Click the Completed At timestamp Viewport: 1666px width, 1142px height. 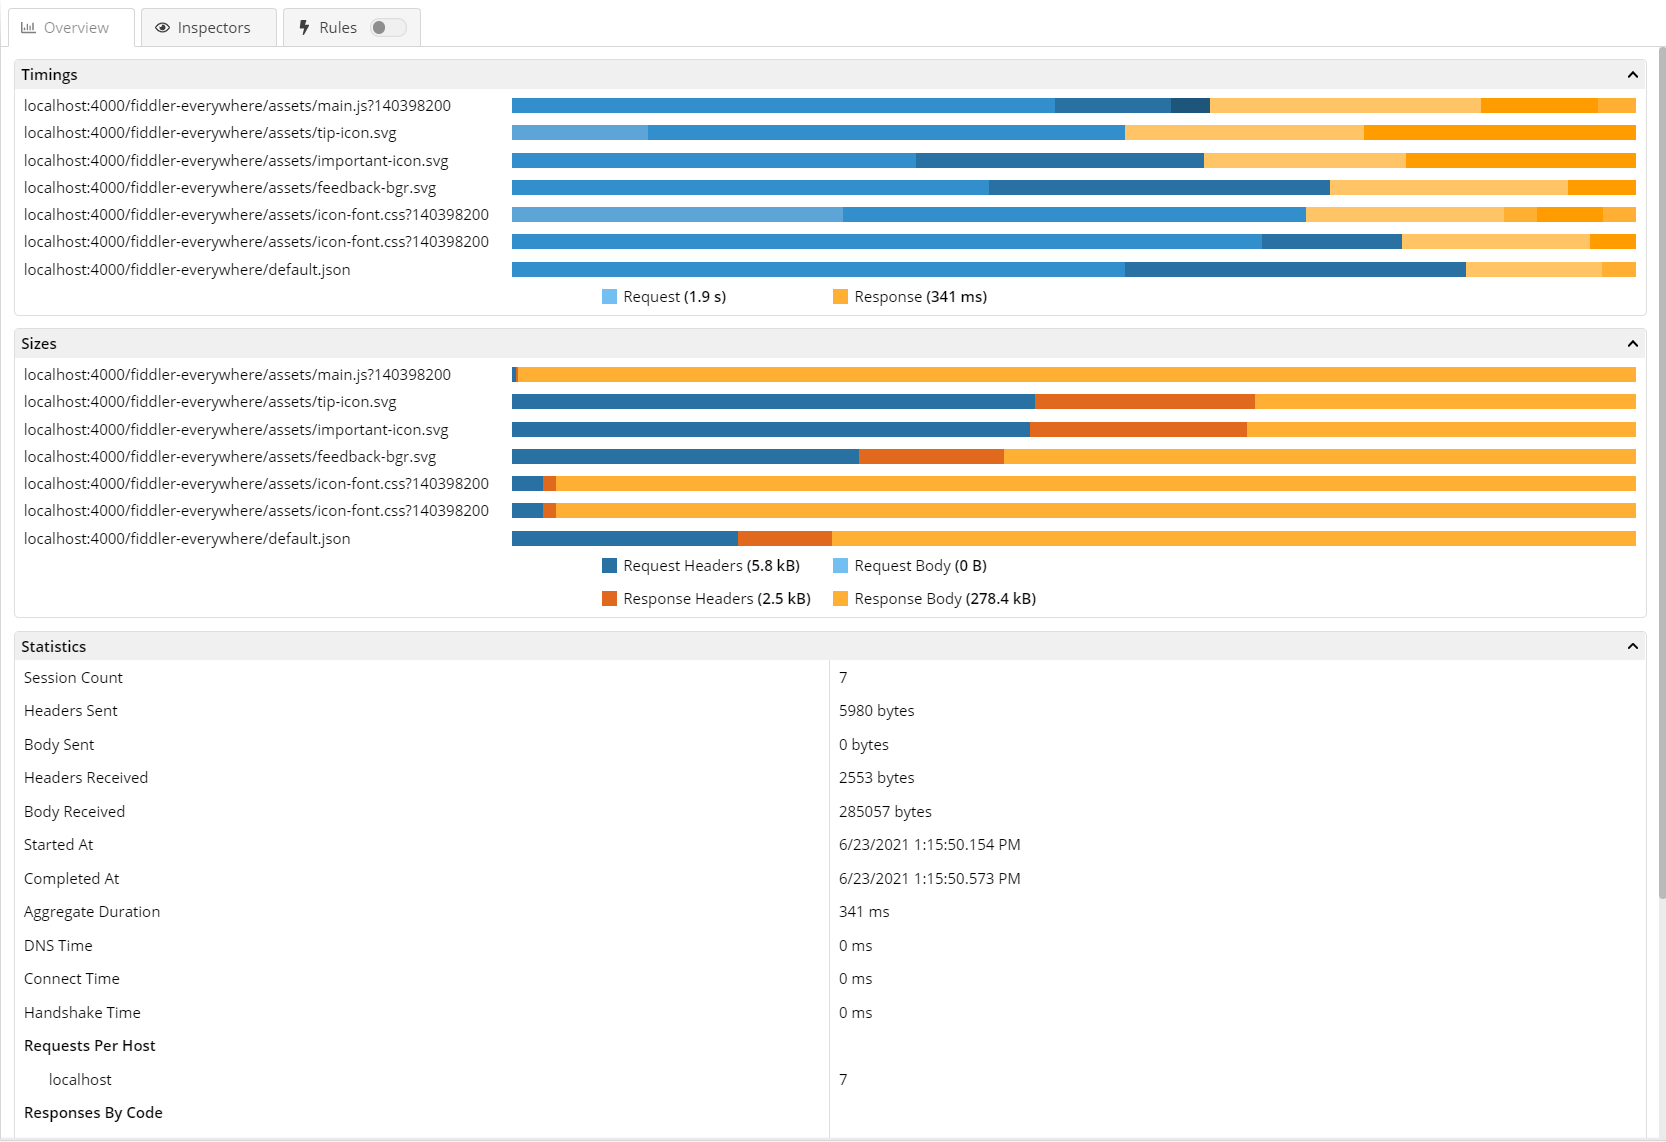click(x=930, y=879)
